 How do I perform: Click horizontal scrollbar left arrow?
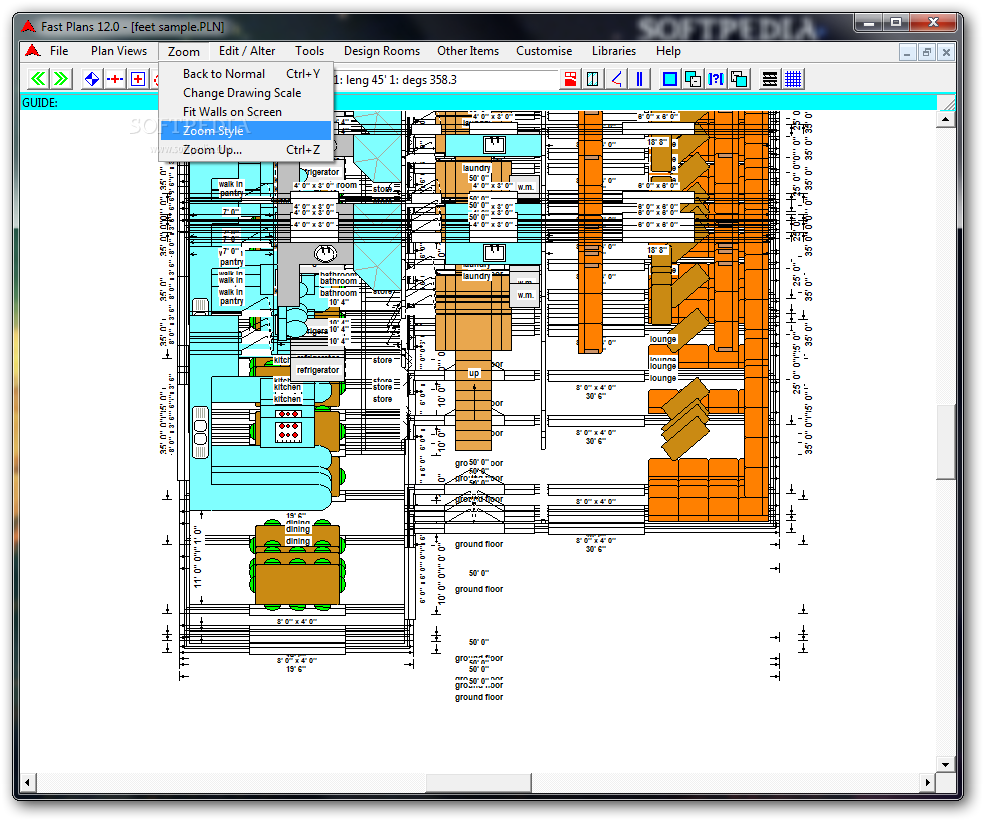click(x=28, y=783)
